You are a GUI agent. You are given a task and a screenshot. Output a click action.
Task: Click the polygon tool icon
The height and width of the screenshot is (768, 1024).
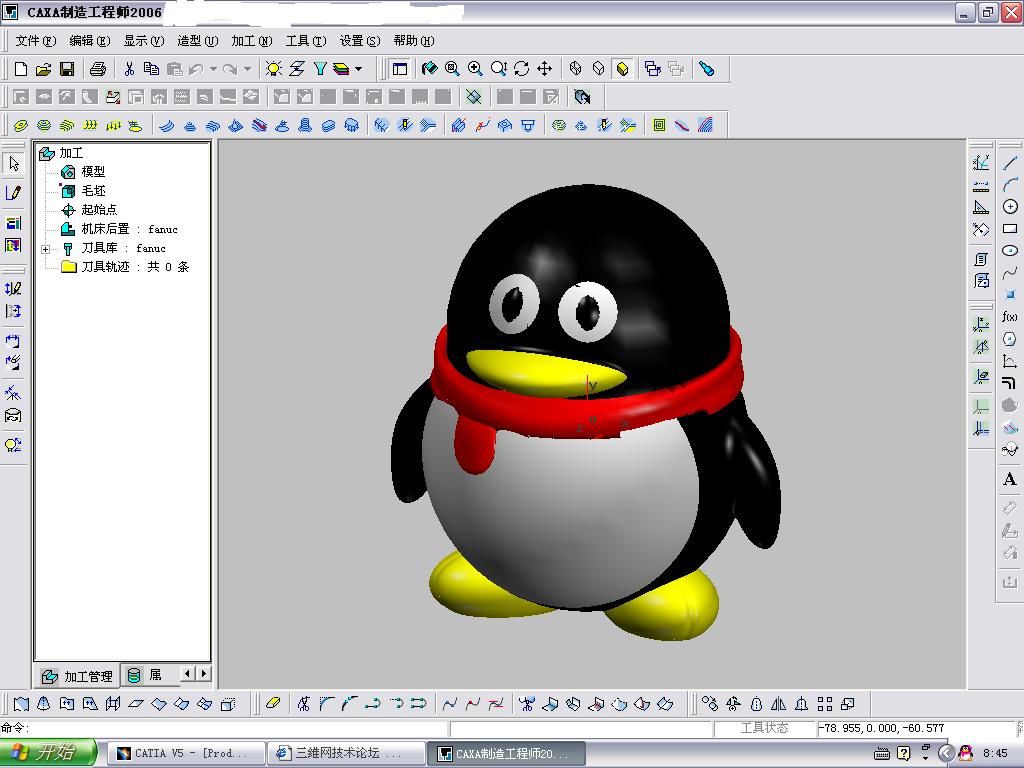point(1010,339)
